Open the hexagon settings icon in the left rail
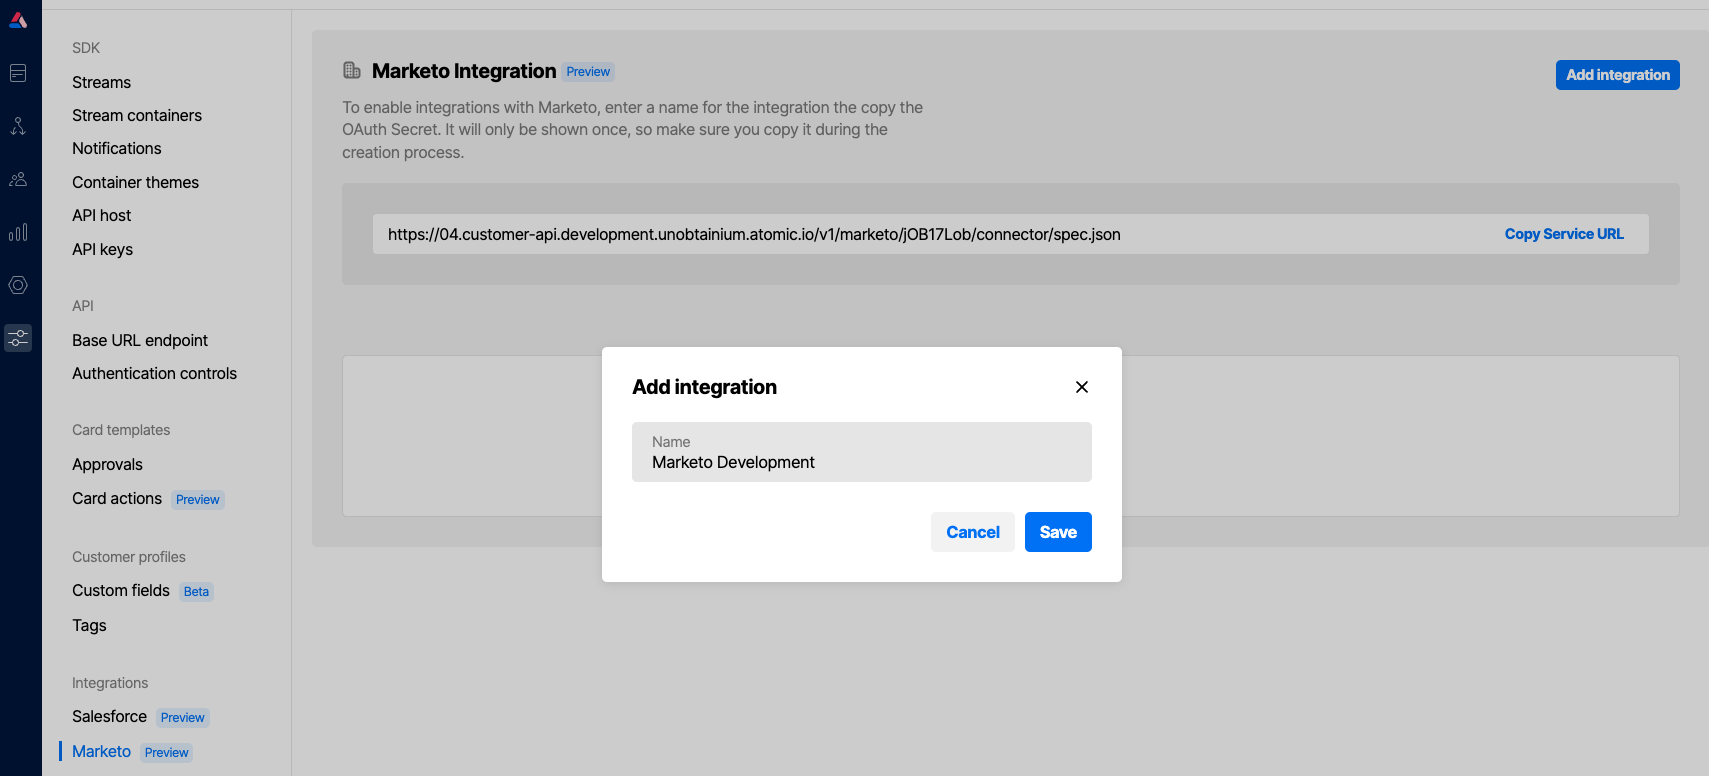The image size is (1709, 776). tap(18, 285)
